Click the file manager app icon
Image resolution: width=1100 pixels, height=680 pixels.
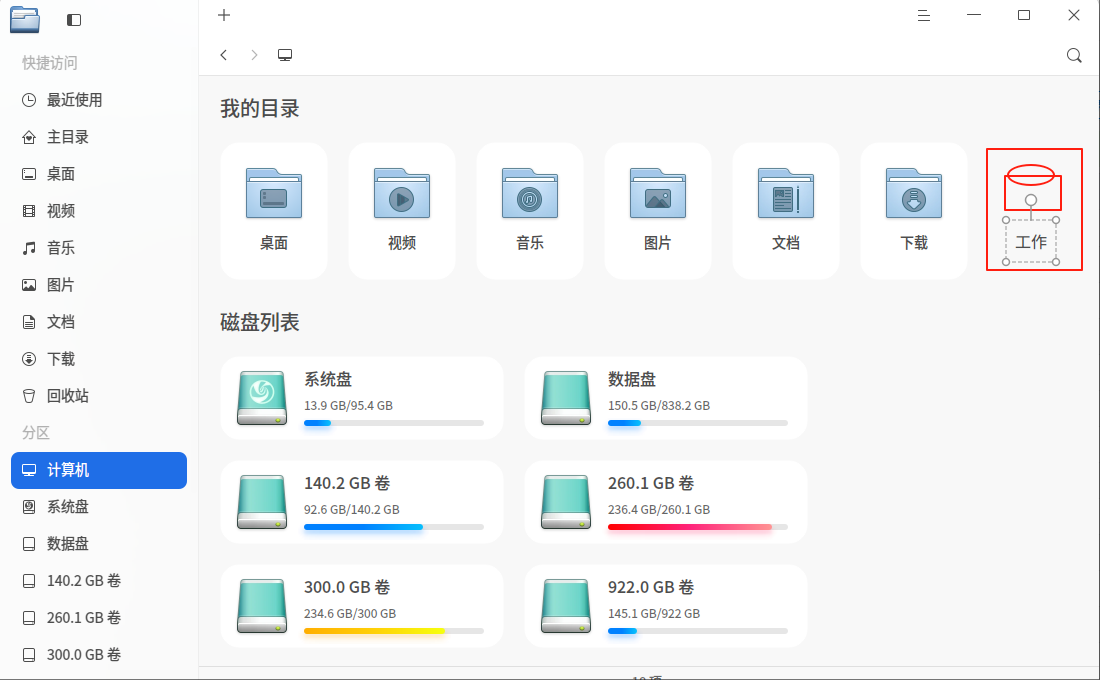pyautogui.click(x=25, y=20)
